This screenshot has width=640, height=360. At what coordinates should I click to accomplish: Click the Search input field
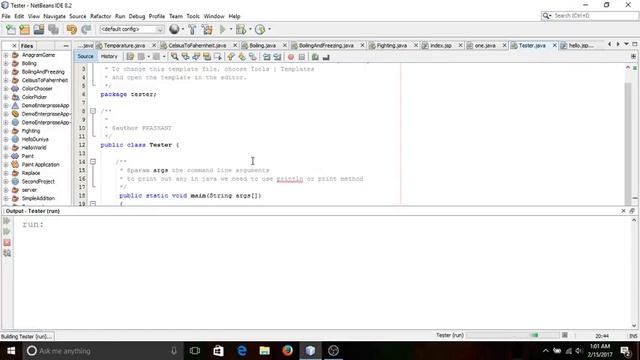[595, 16]
